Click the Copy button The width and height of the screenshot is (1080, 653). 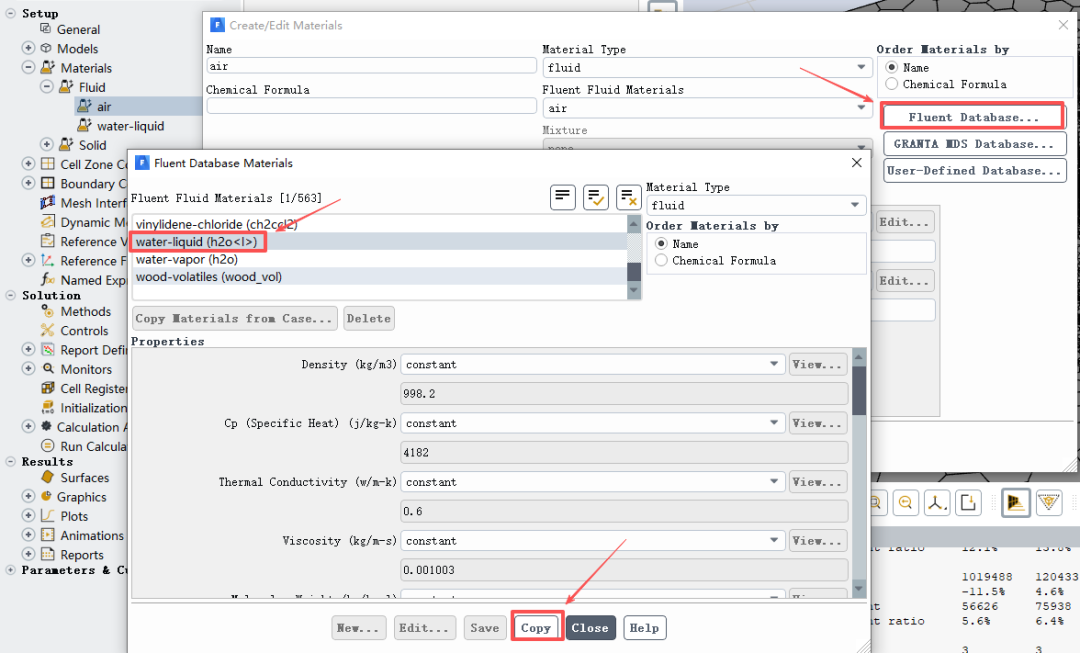(536, 628)
